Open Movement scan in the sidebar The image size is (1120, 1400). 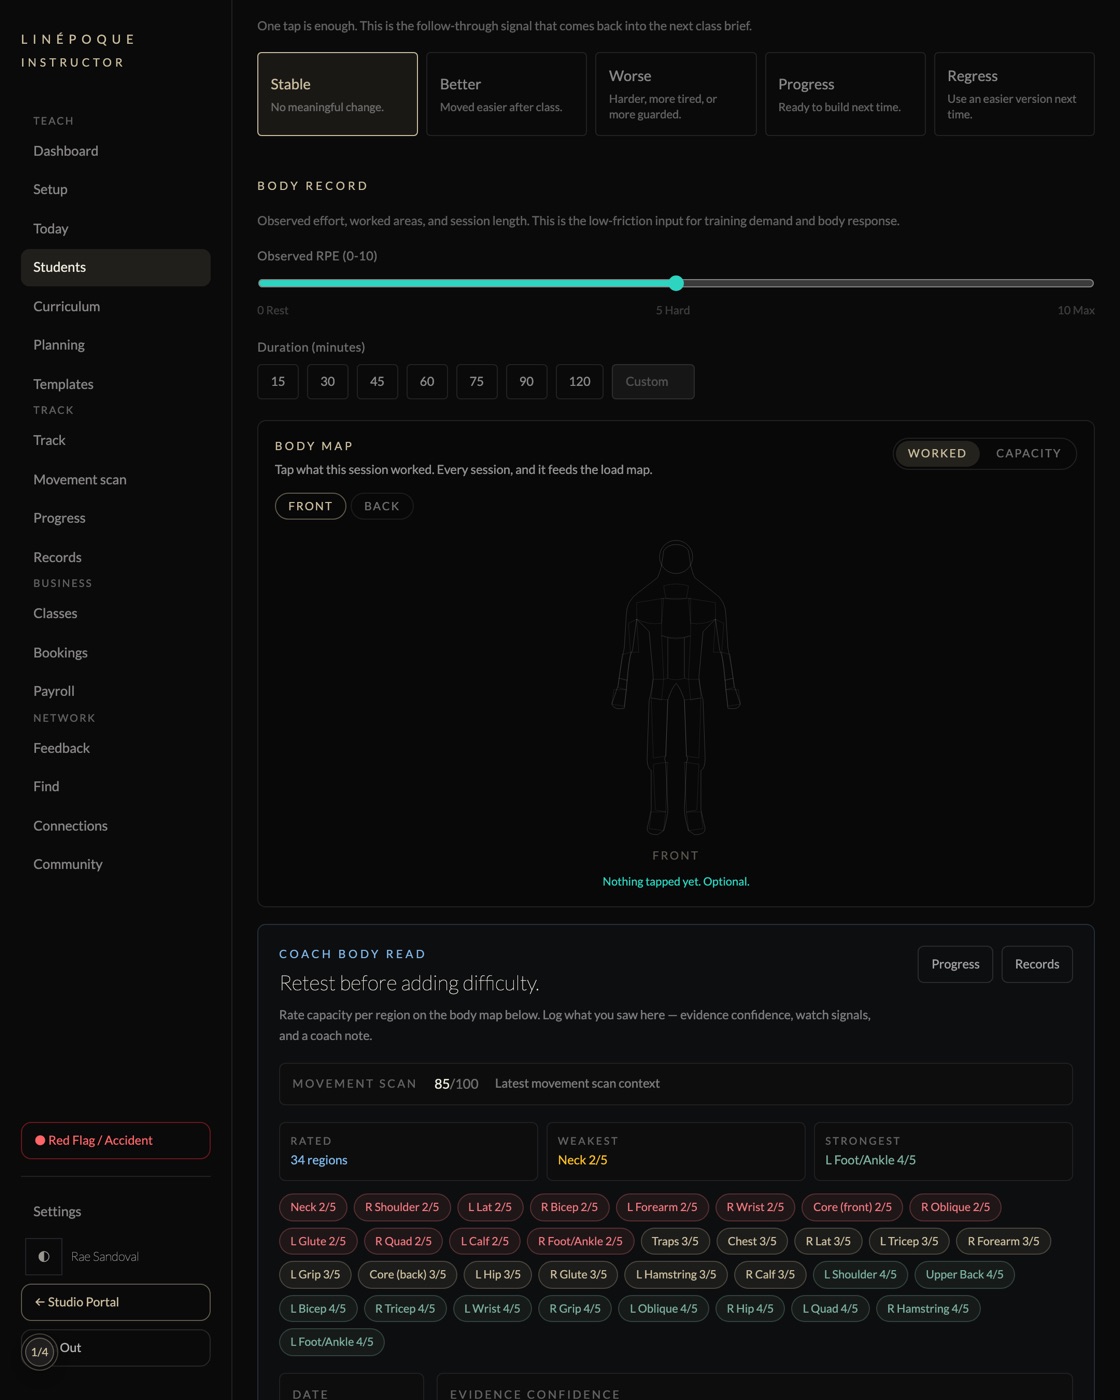click(x=116, y=479)
